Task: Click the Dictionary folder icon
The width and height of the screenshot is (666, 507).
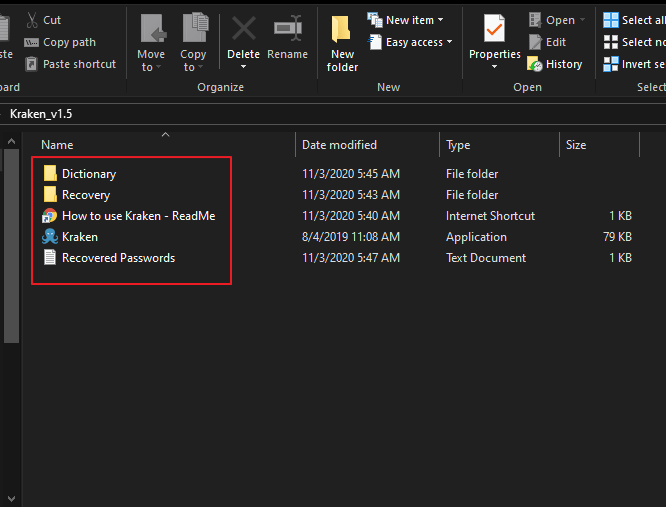Action: click(50, 173)
